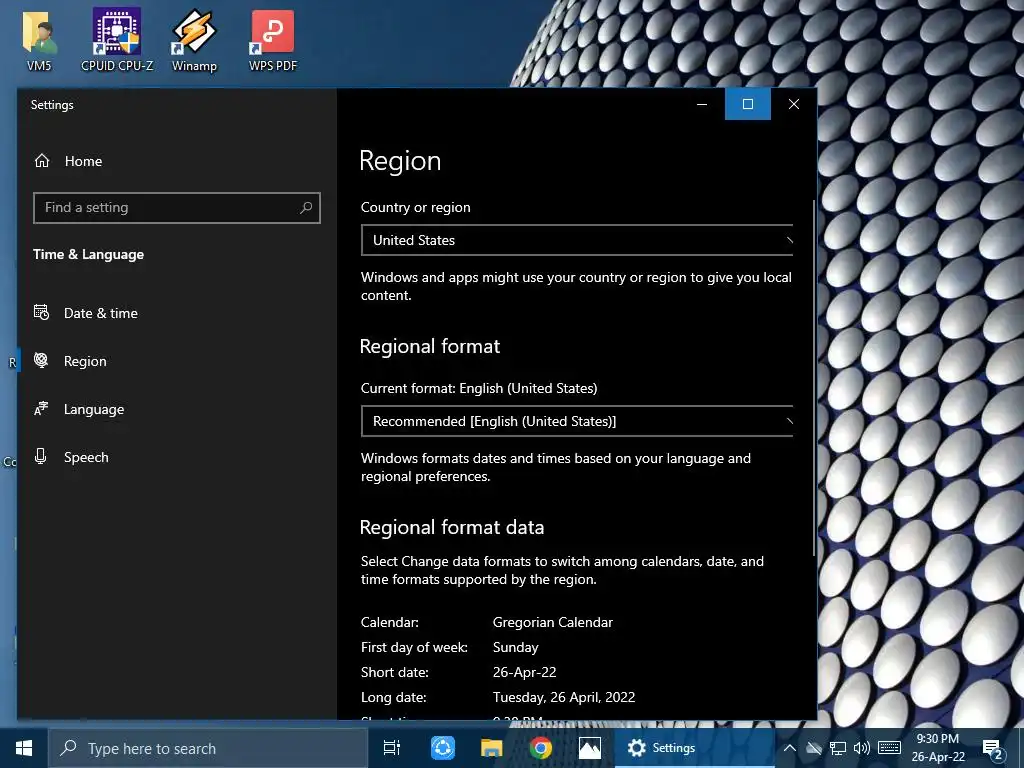Click the Date & time calendar icon
This screenshot has height=768, width=1024.
[x=41, y=312]
